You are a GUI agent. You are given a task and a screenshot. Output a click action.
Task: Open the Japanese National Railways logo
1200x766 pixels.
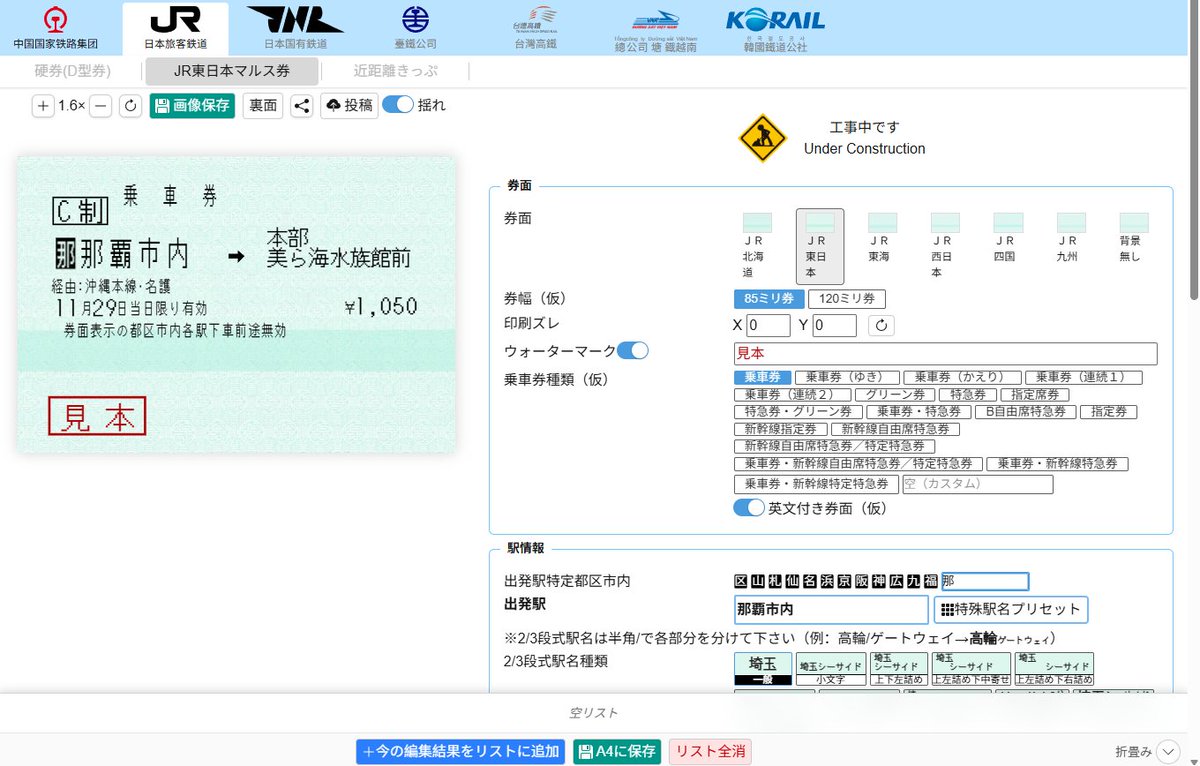click(295, 28)
